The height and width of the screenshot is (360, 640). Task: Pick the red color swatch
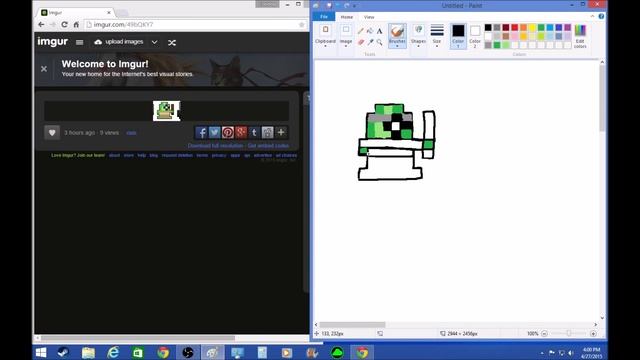(515, 27)
